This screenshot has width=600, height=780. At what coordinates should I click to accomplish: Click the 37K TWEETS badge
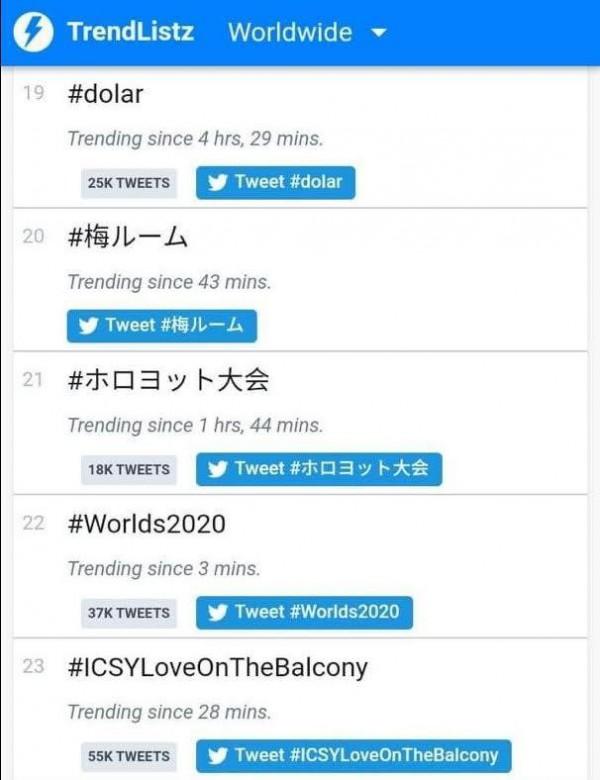(x=129, y=613)
